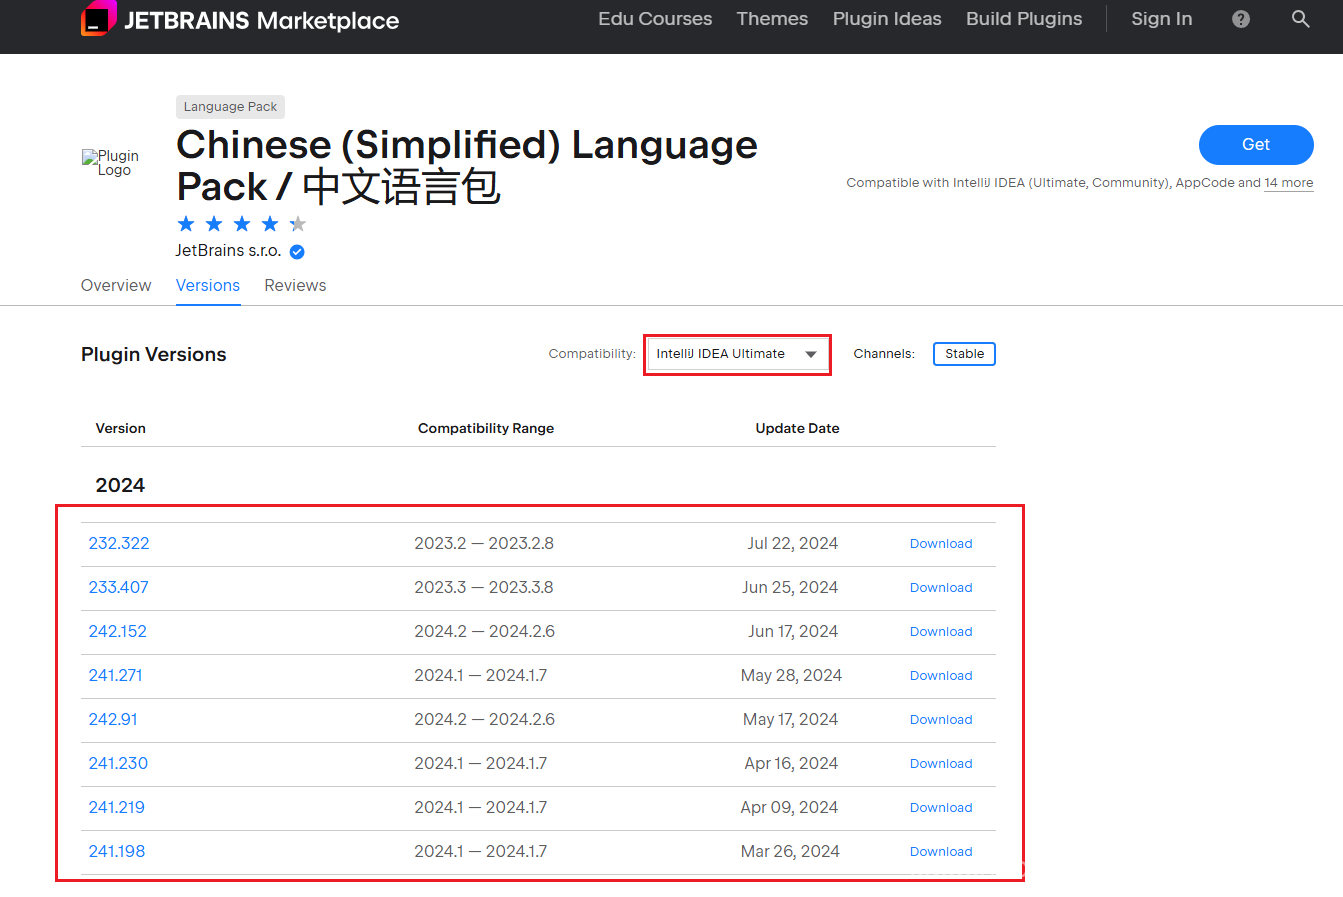Toggle the Stable channel filter
The width and height of the screenshot is (1343, 897).
pyautogui.click(x=964, y=354)
